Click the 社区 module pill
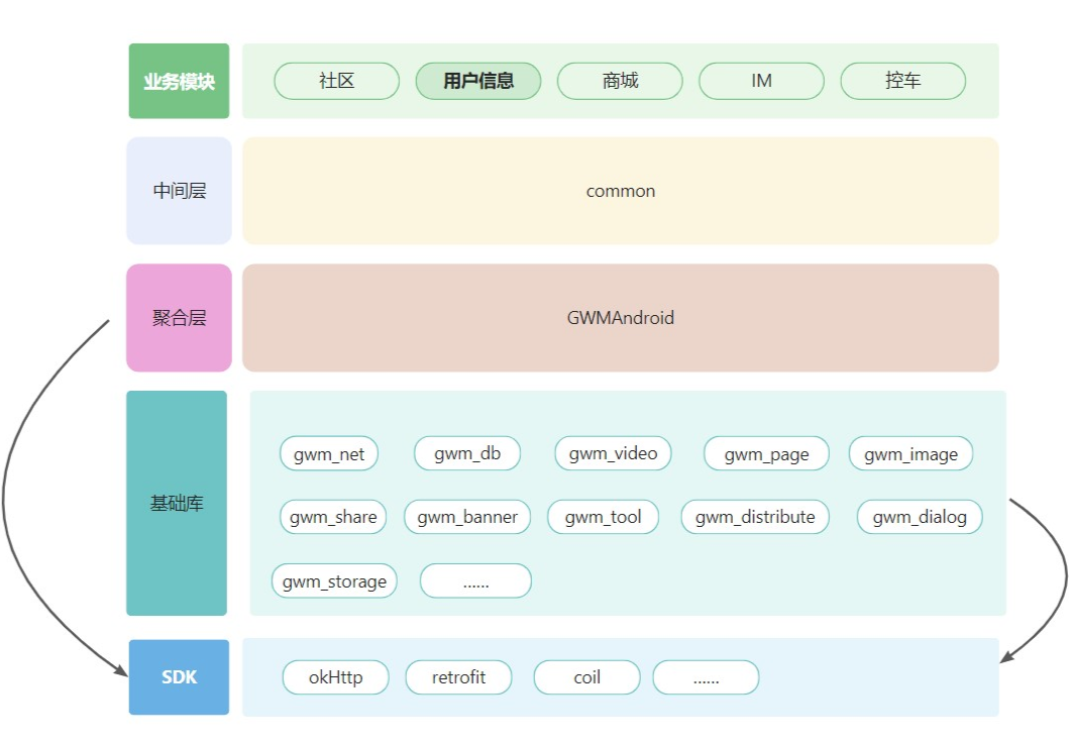Viewport: 1069px width, 736px height. click(x=337, y=81)
